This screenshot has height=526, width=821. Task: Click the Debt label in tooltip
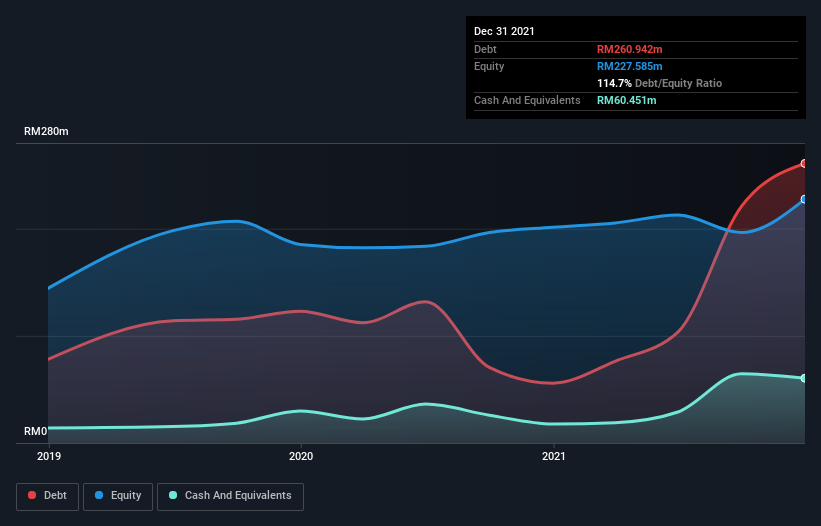(485, 49)
